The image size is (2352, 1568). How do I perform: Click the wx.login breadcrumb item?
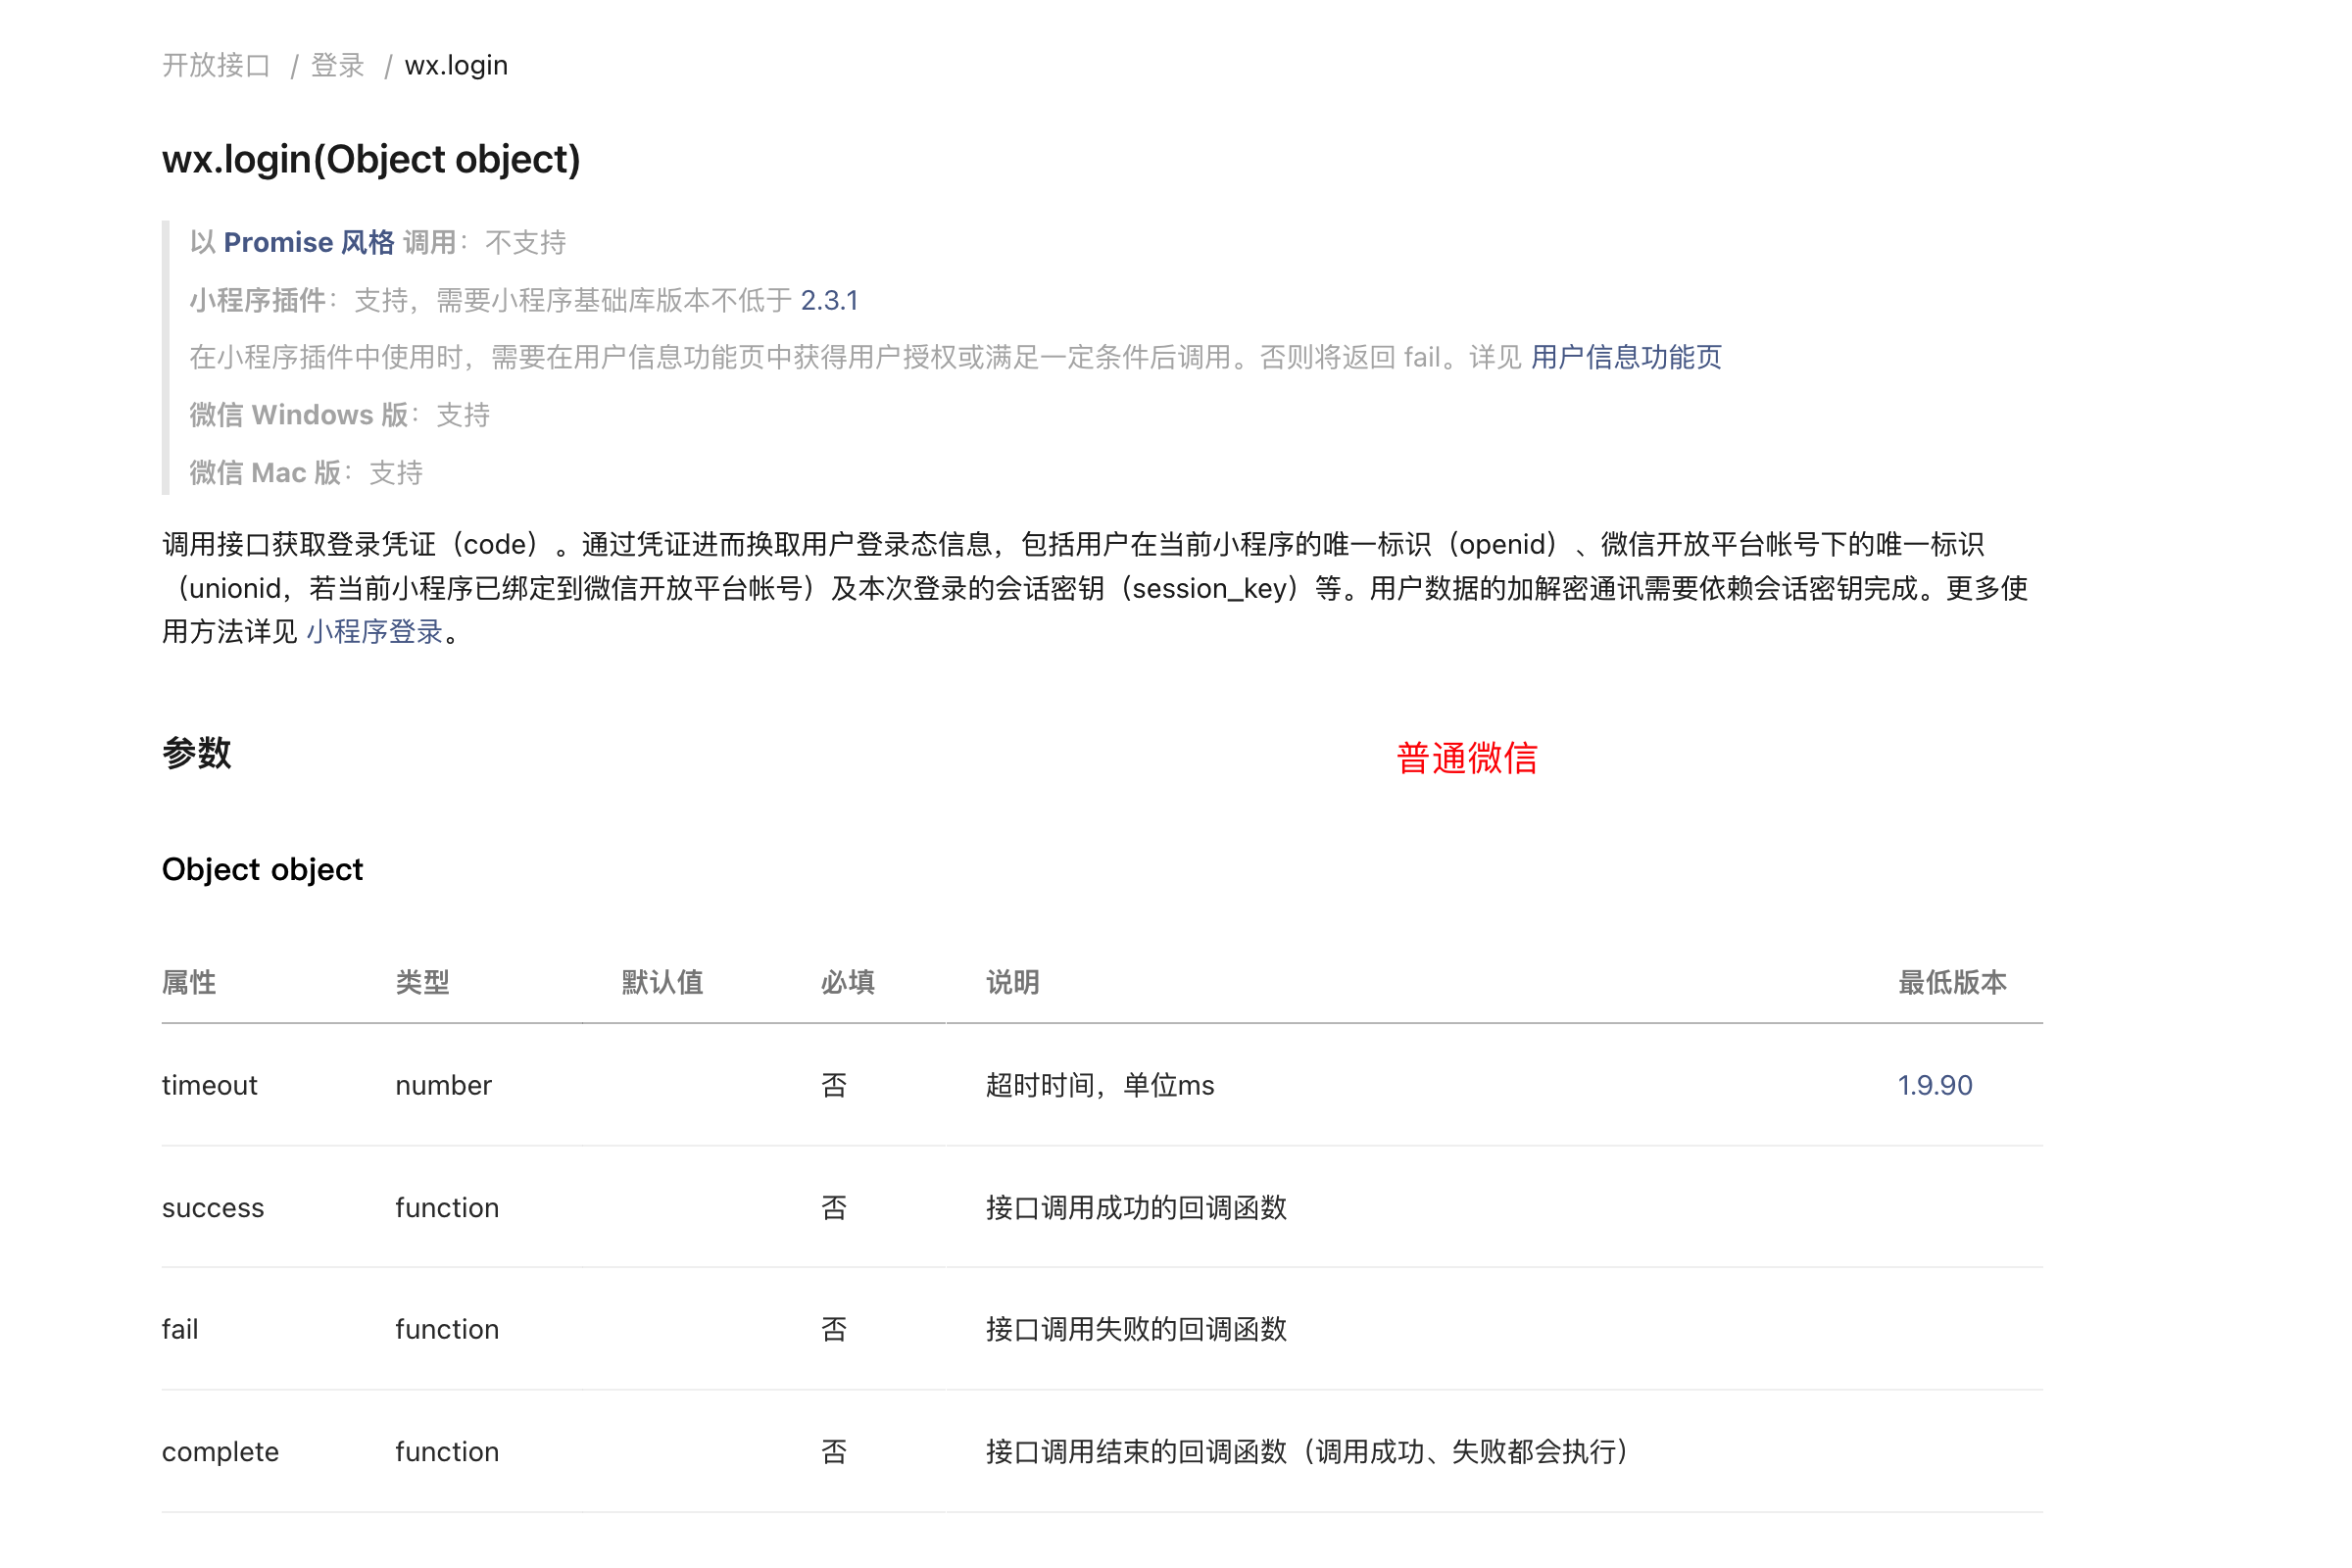456,66
